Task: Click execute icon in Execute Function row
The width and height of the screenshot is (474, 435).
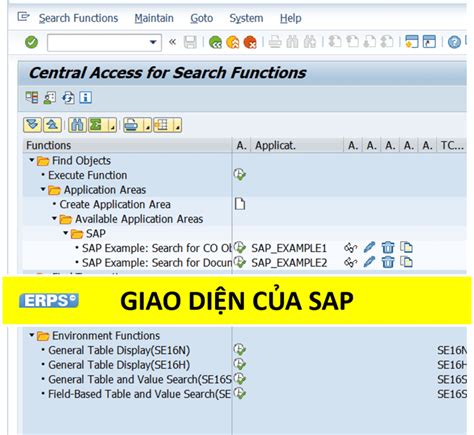Action: pos(240,174)
